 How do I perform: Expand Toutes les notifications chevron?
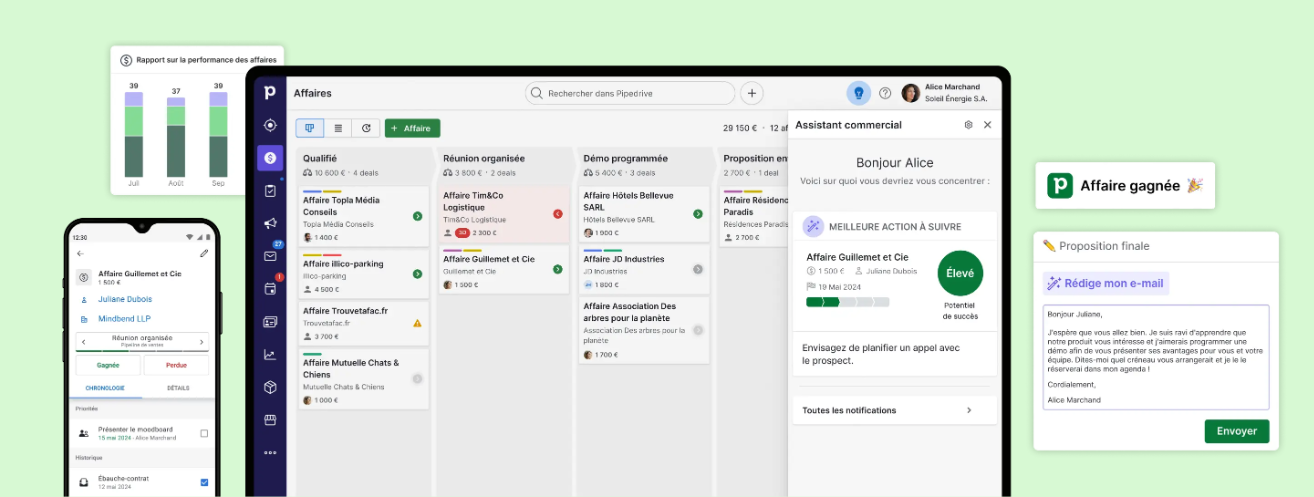[x=969, y=410]
